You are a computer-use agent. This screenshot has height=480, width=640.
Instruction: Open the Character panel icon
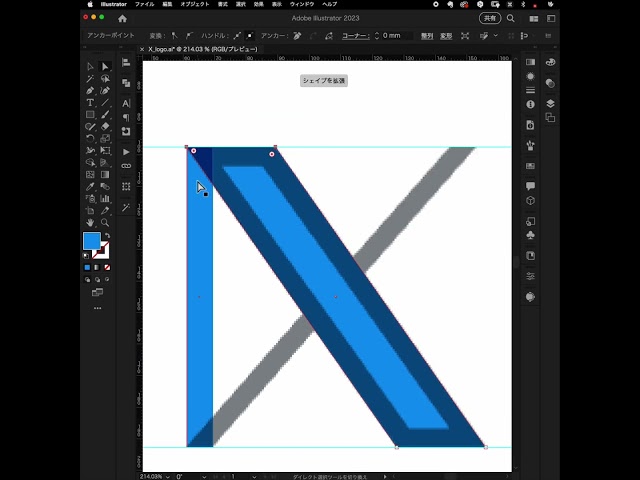click(126, 103)
